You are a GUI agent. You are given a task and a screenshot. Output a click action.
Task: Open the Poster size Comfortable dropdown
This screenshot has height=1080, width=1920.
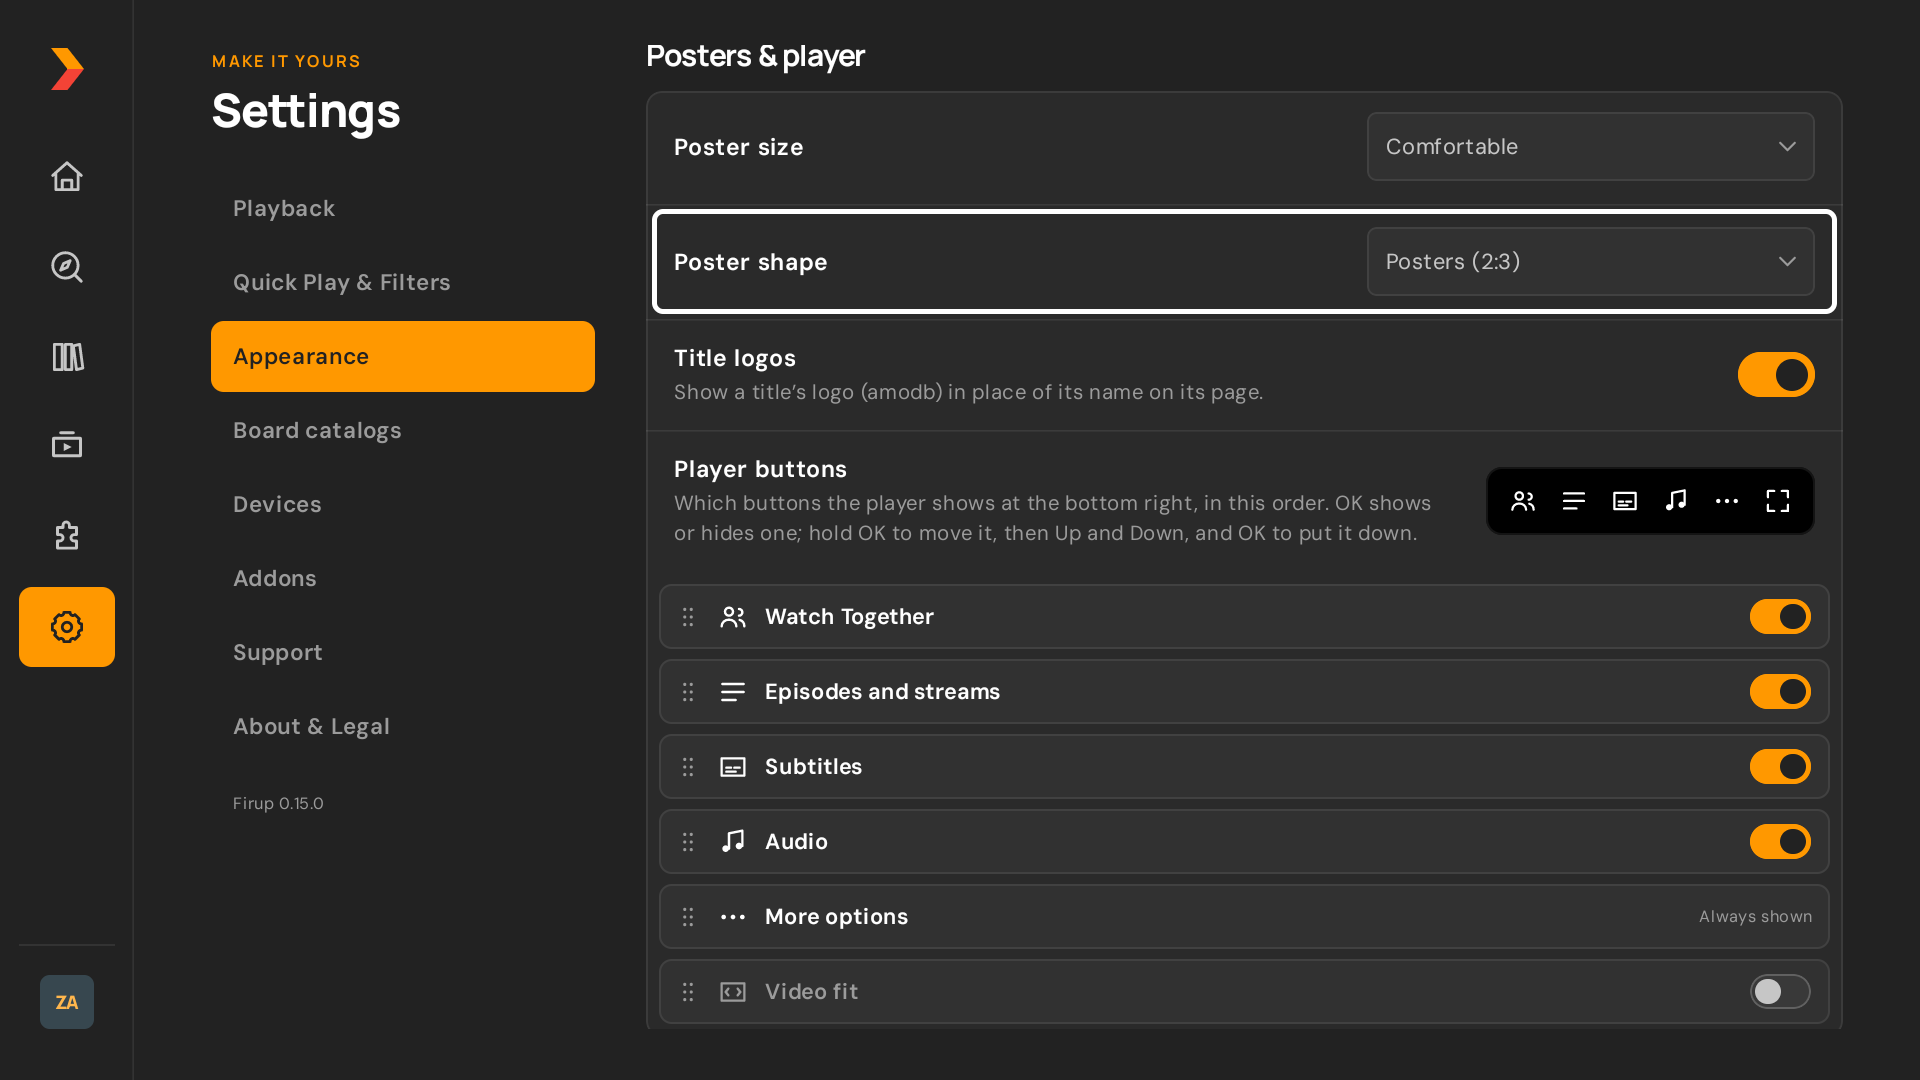tap(1590, 147)
